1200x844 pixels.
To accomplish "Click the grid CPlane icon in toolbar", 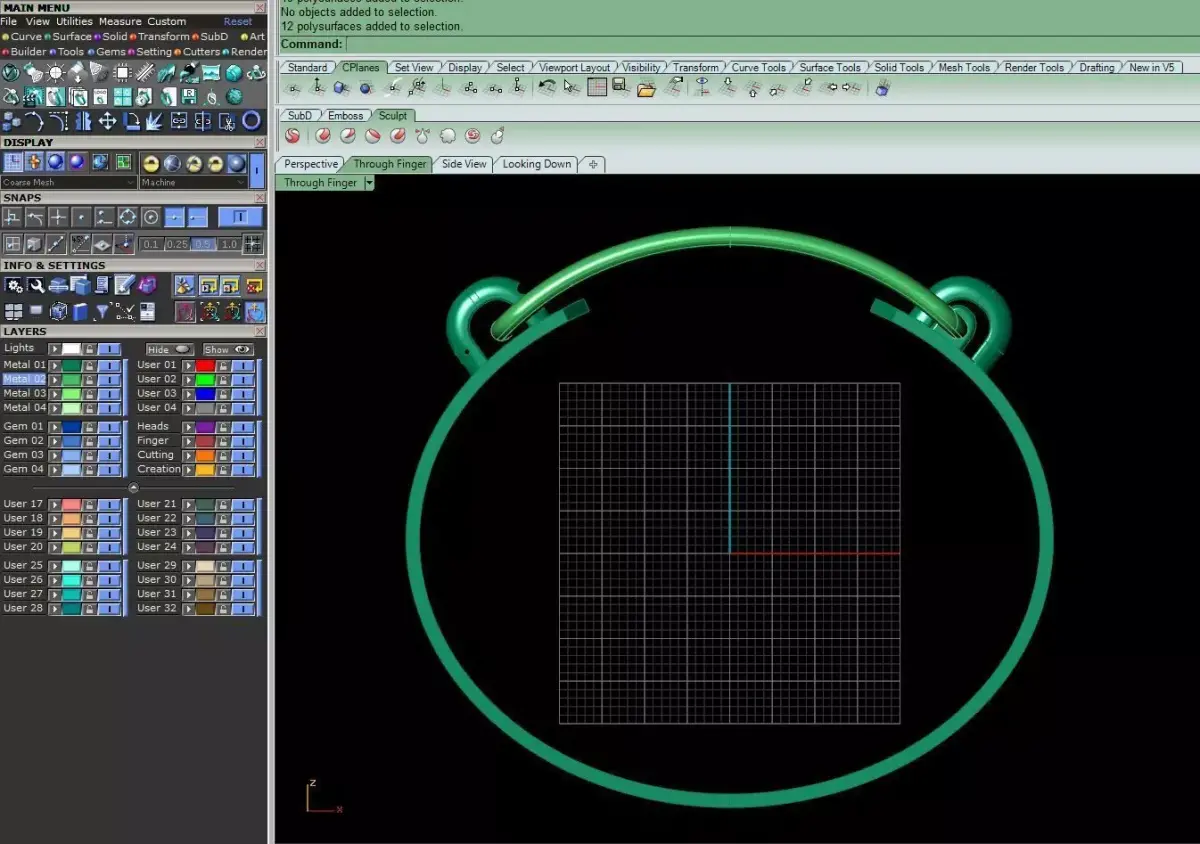I will coord(597,88).
